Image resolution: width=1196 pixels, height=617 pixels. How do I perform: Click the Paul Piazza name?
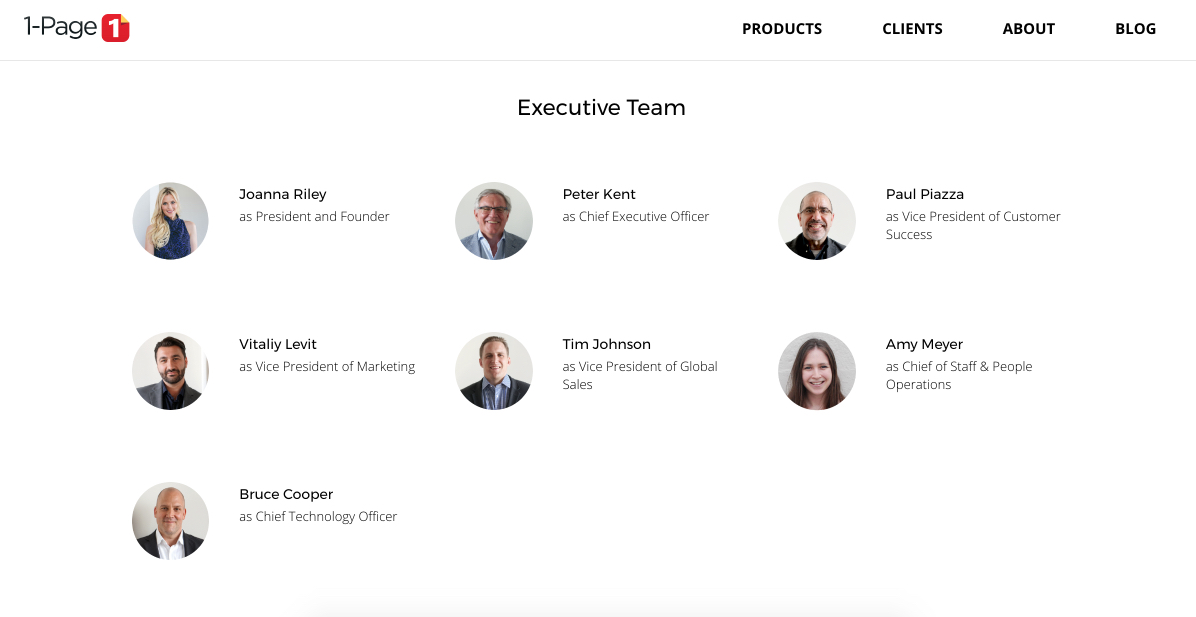(924, 194)
